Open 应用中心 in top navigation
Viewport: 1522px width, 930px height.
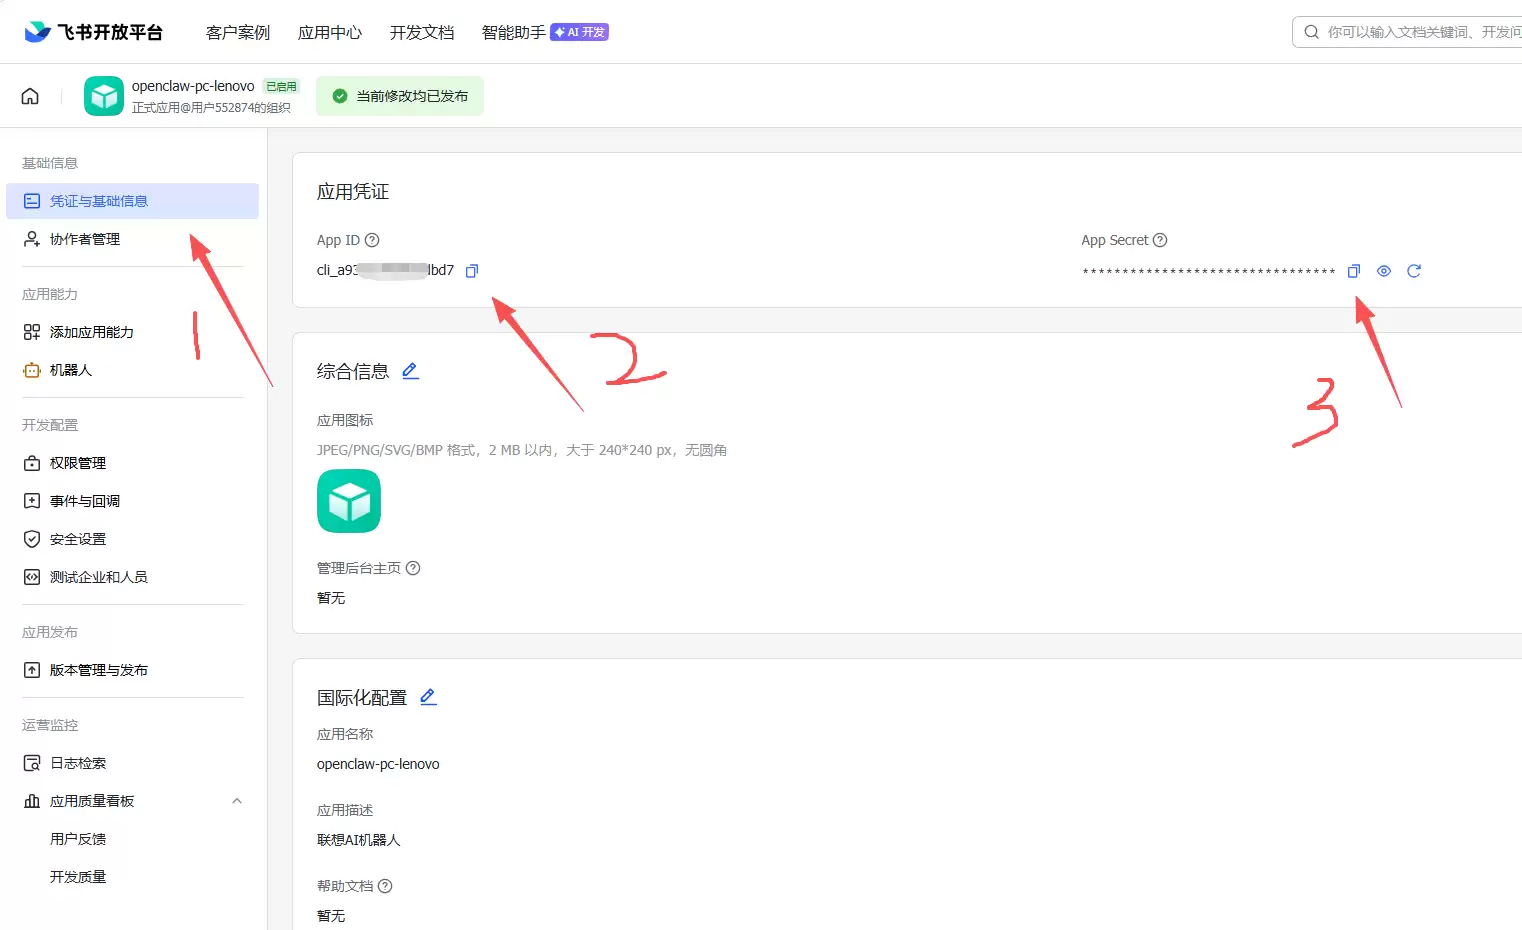[x=330, y=32]
